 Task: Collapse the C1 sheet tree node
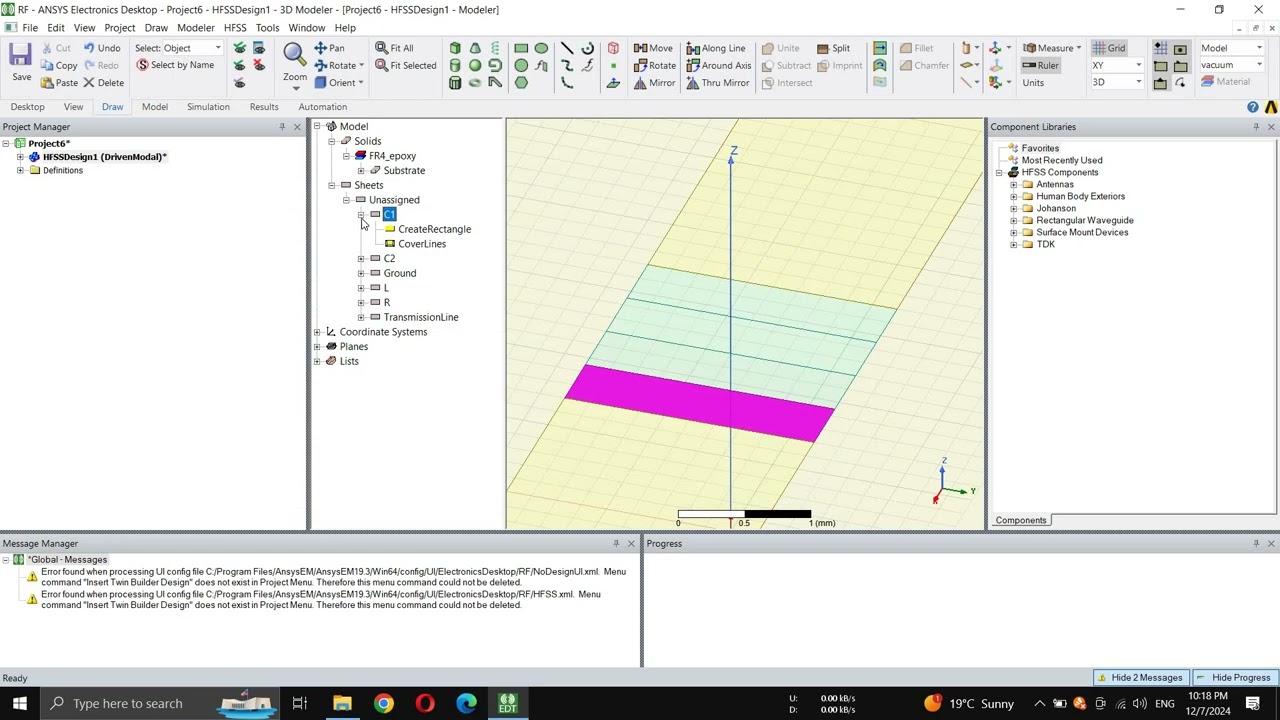[x=361, y=215]
